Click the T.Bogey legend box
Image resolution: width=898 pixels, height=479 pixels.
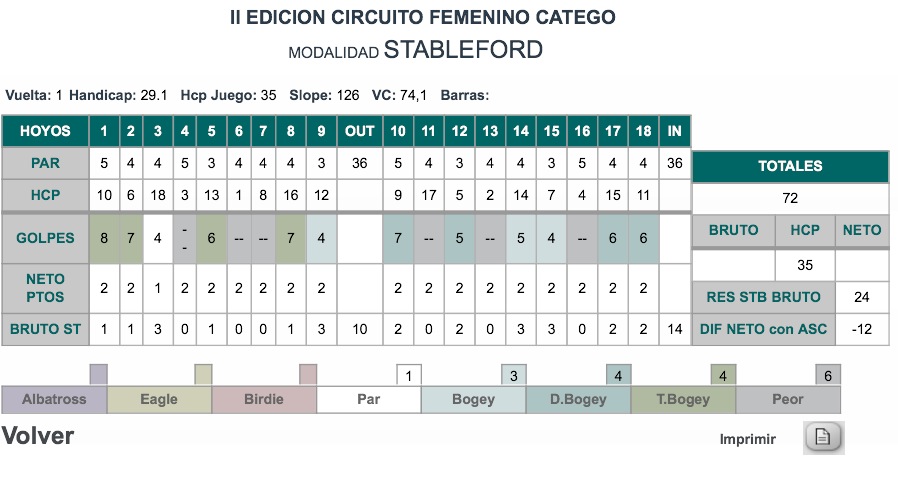[683, 399]
